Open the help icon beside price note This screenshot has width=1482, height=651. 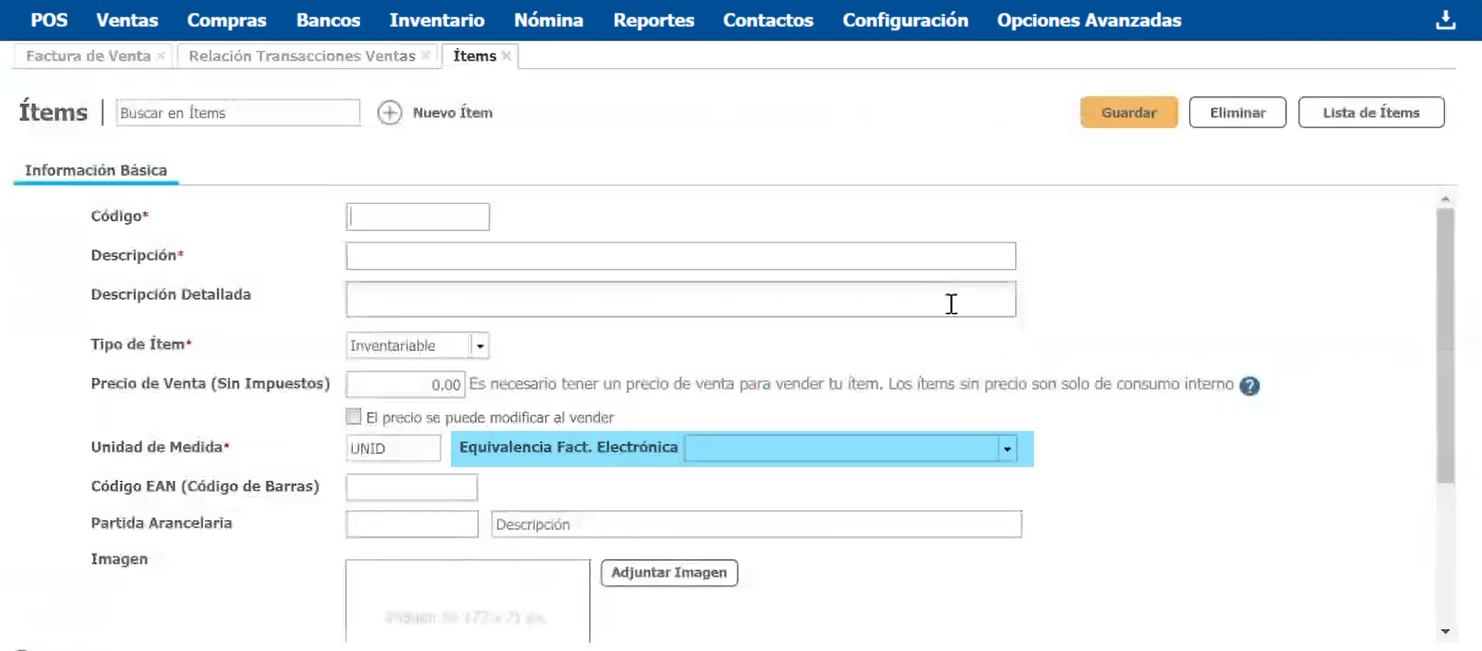[x=1249, y=386]
